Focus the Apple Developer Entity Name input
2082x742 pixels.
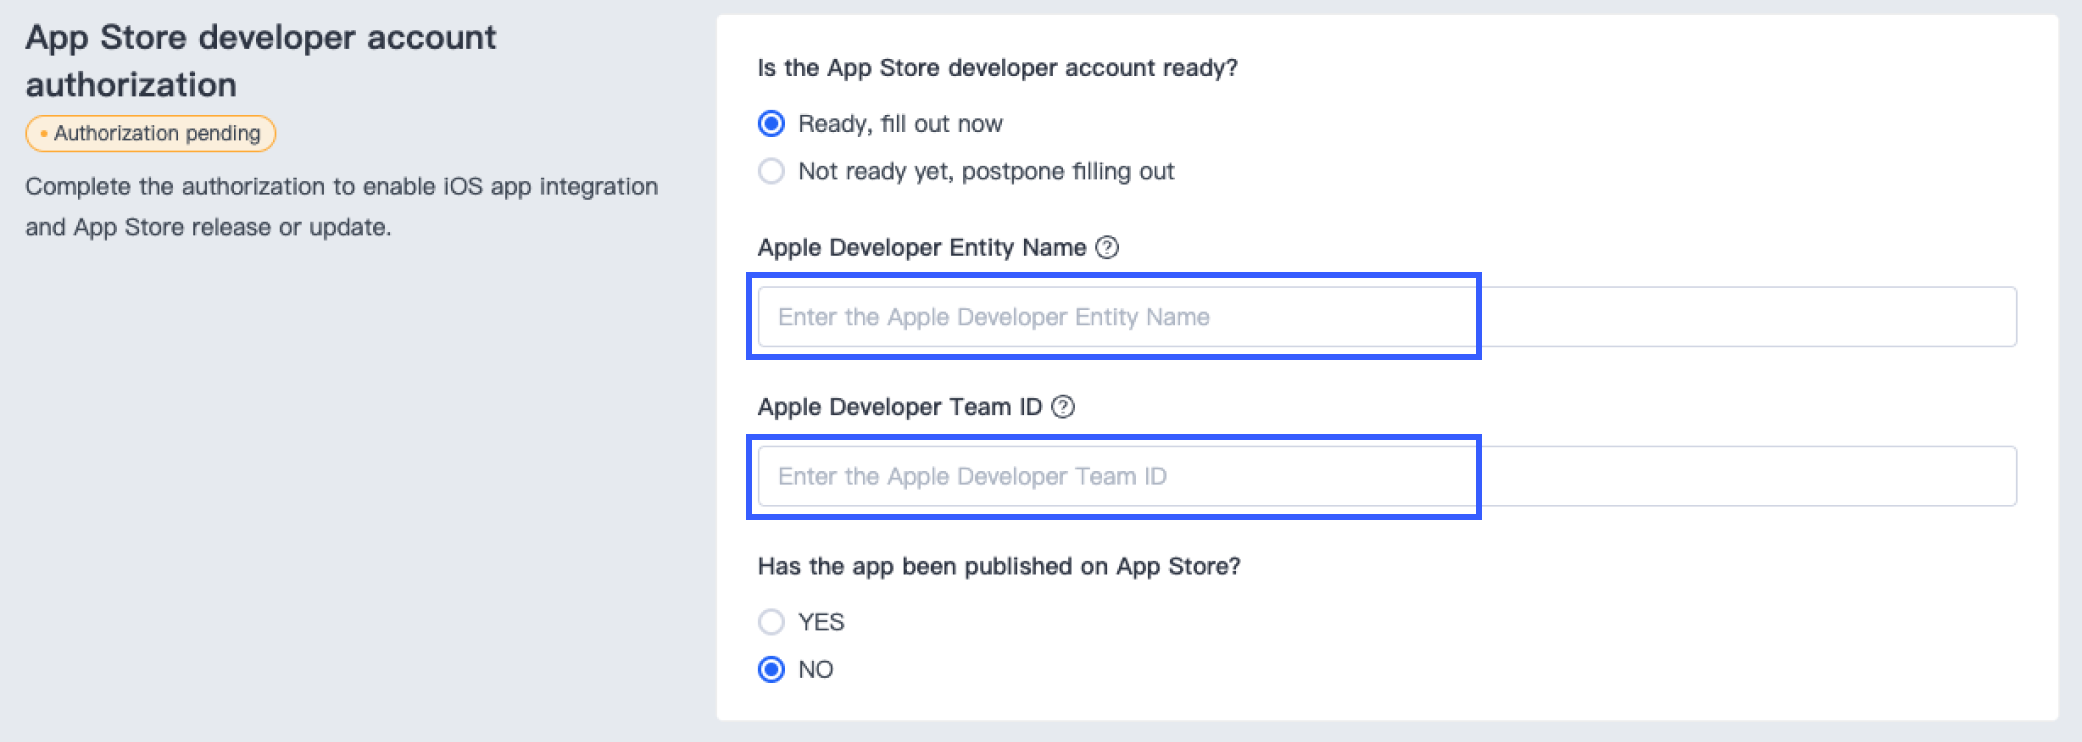[x=1386, y=317]
